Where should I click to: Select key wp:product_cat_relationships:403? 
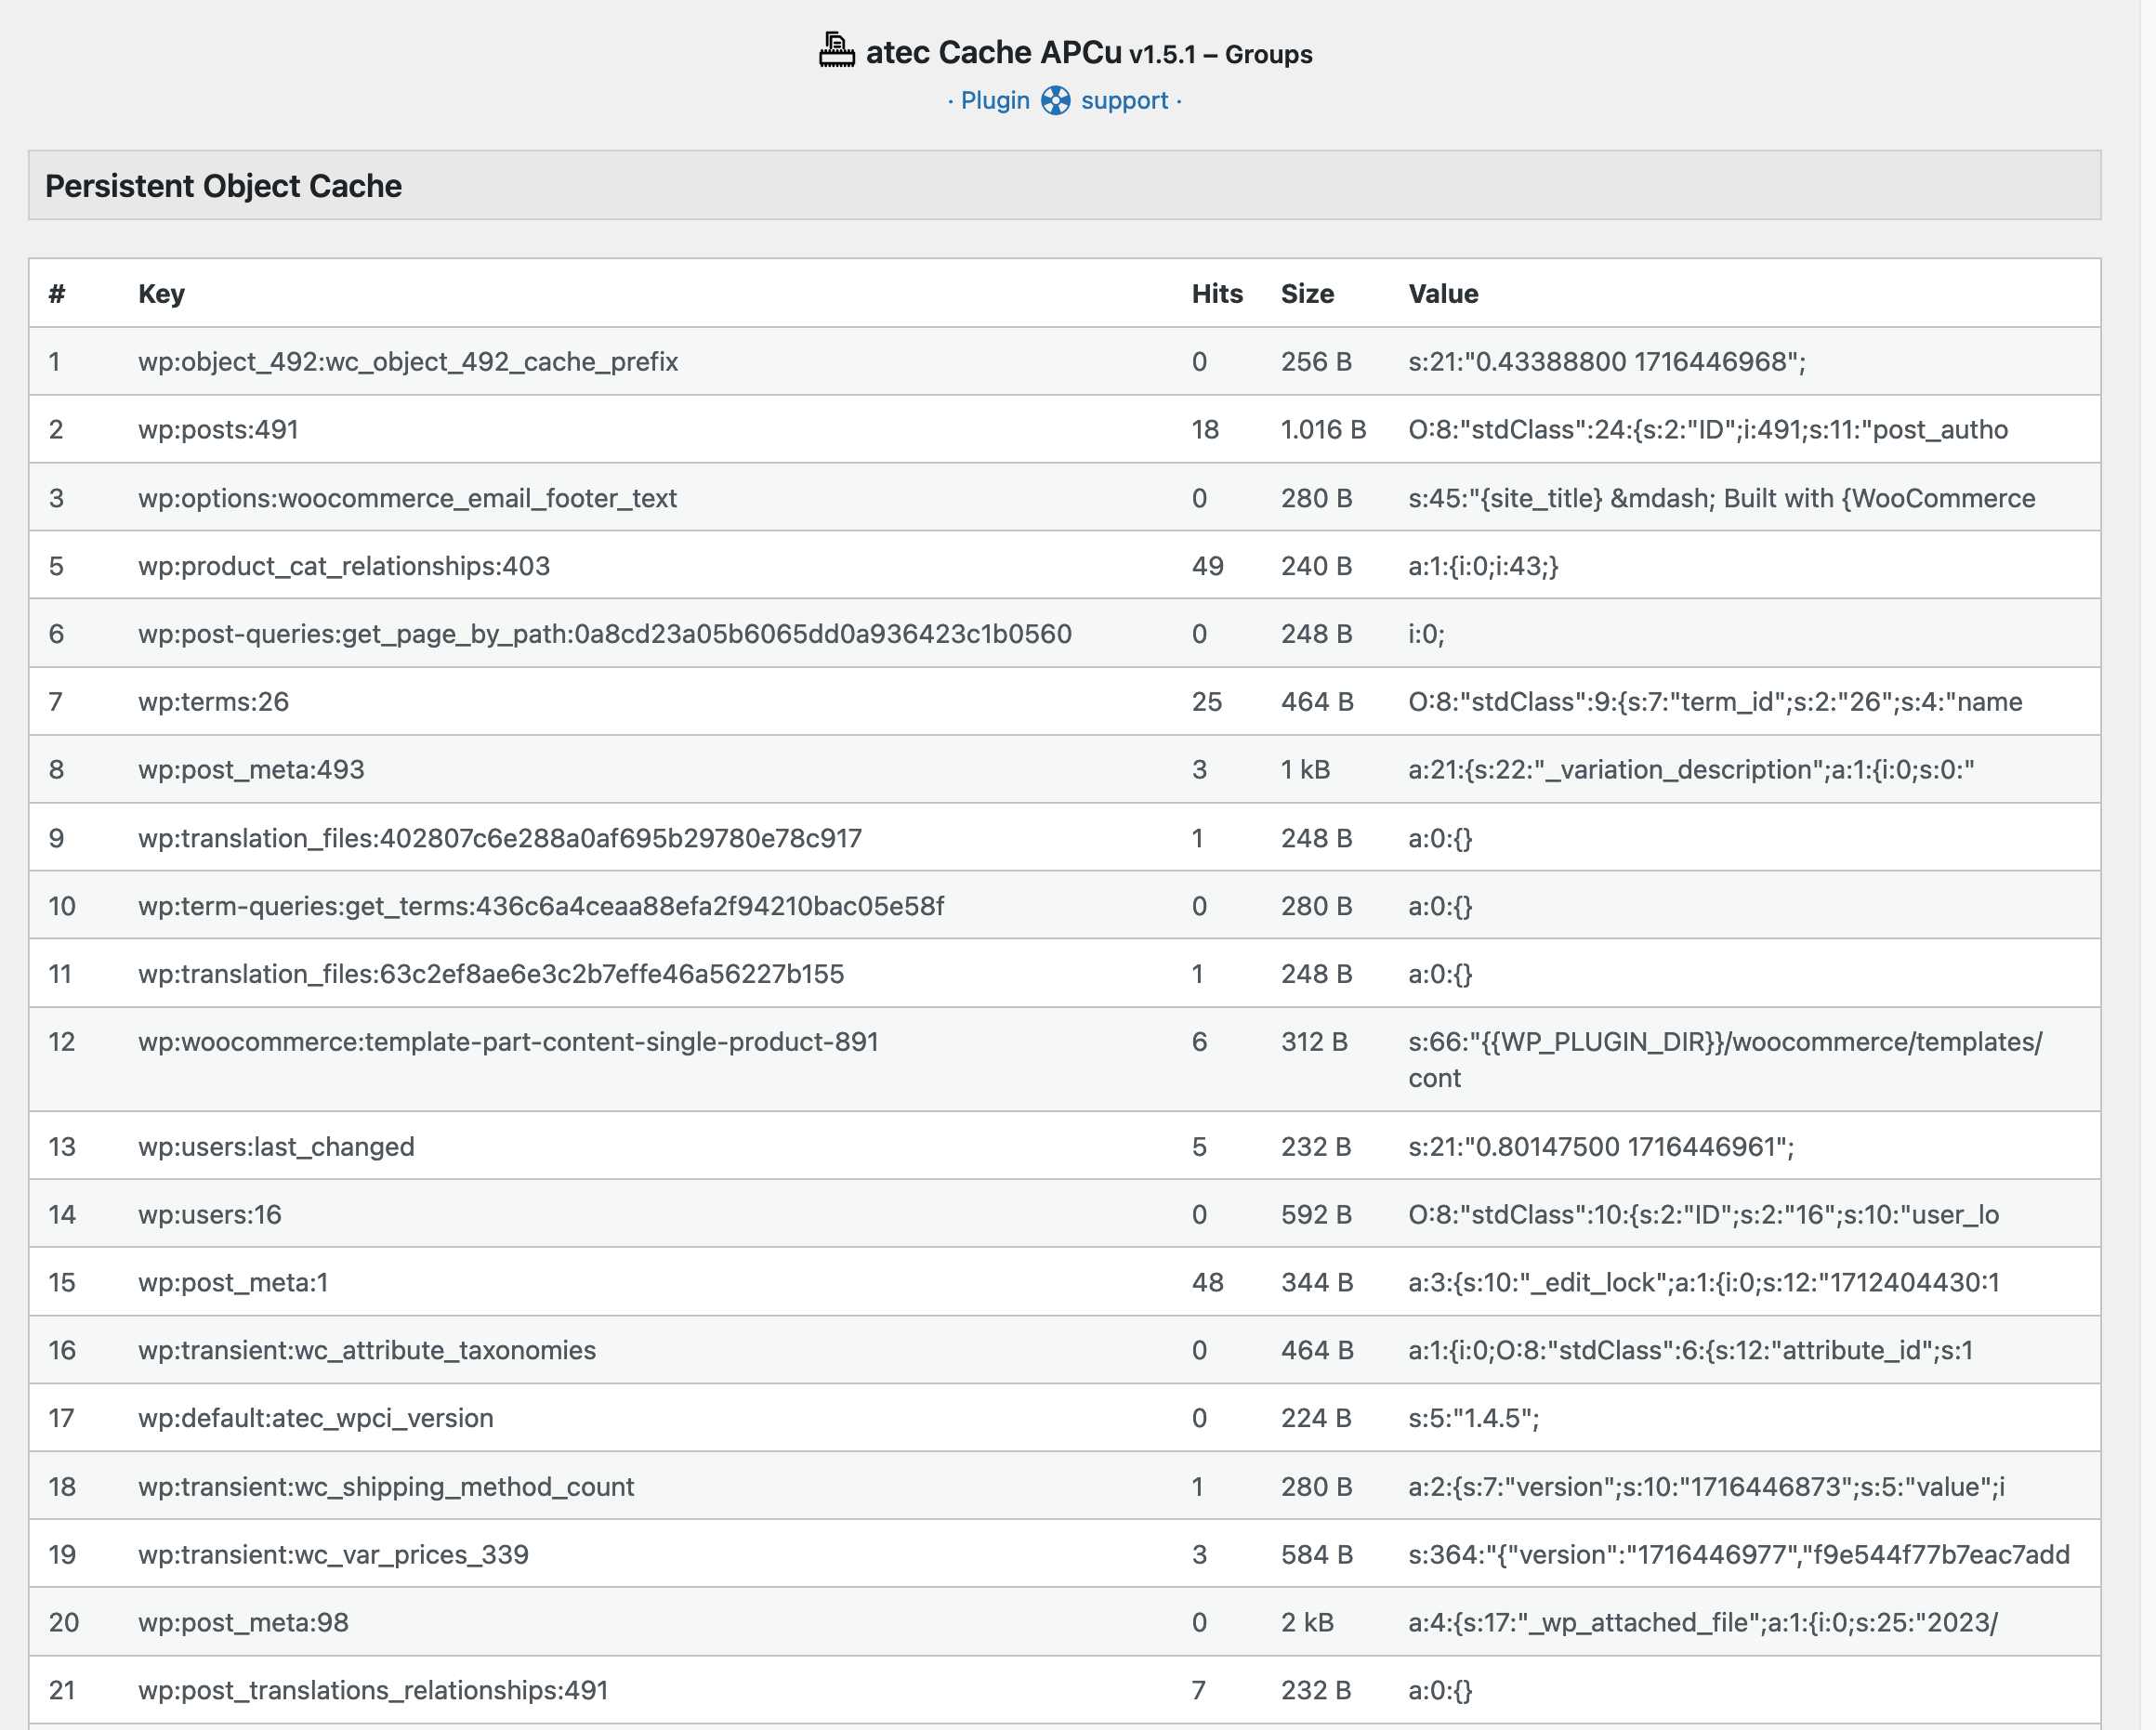click(344, 566)
